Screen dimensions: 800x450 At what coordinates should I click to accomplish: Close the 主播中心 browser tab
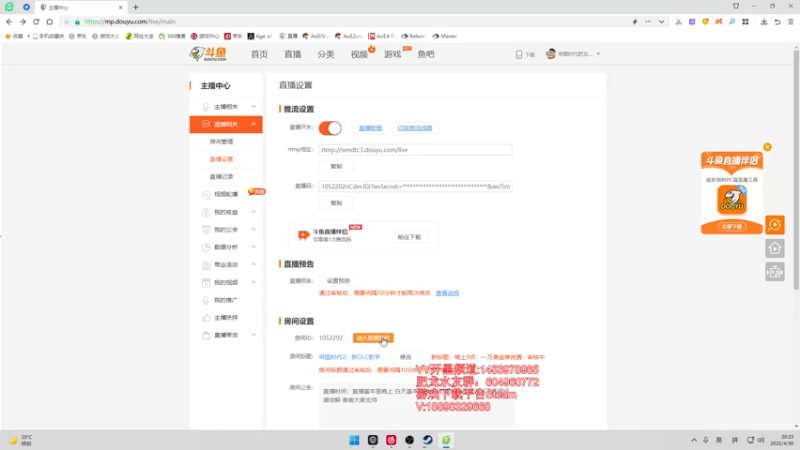[x=120, y=7]
